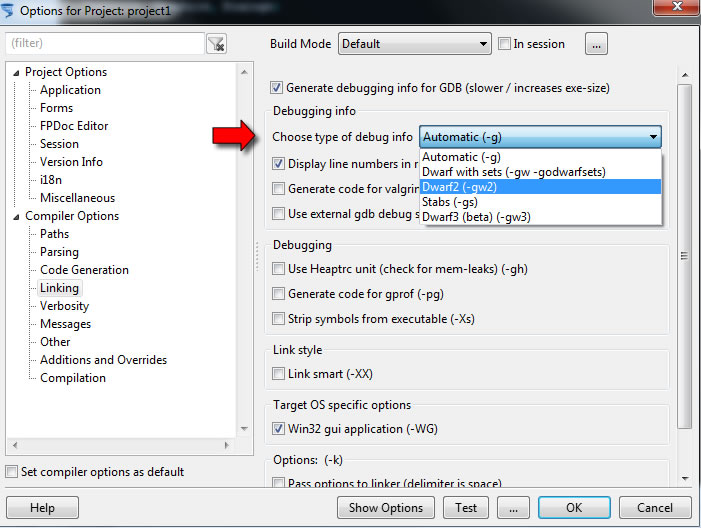Select Messages tree item

[x=65, y=324]
